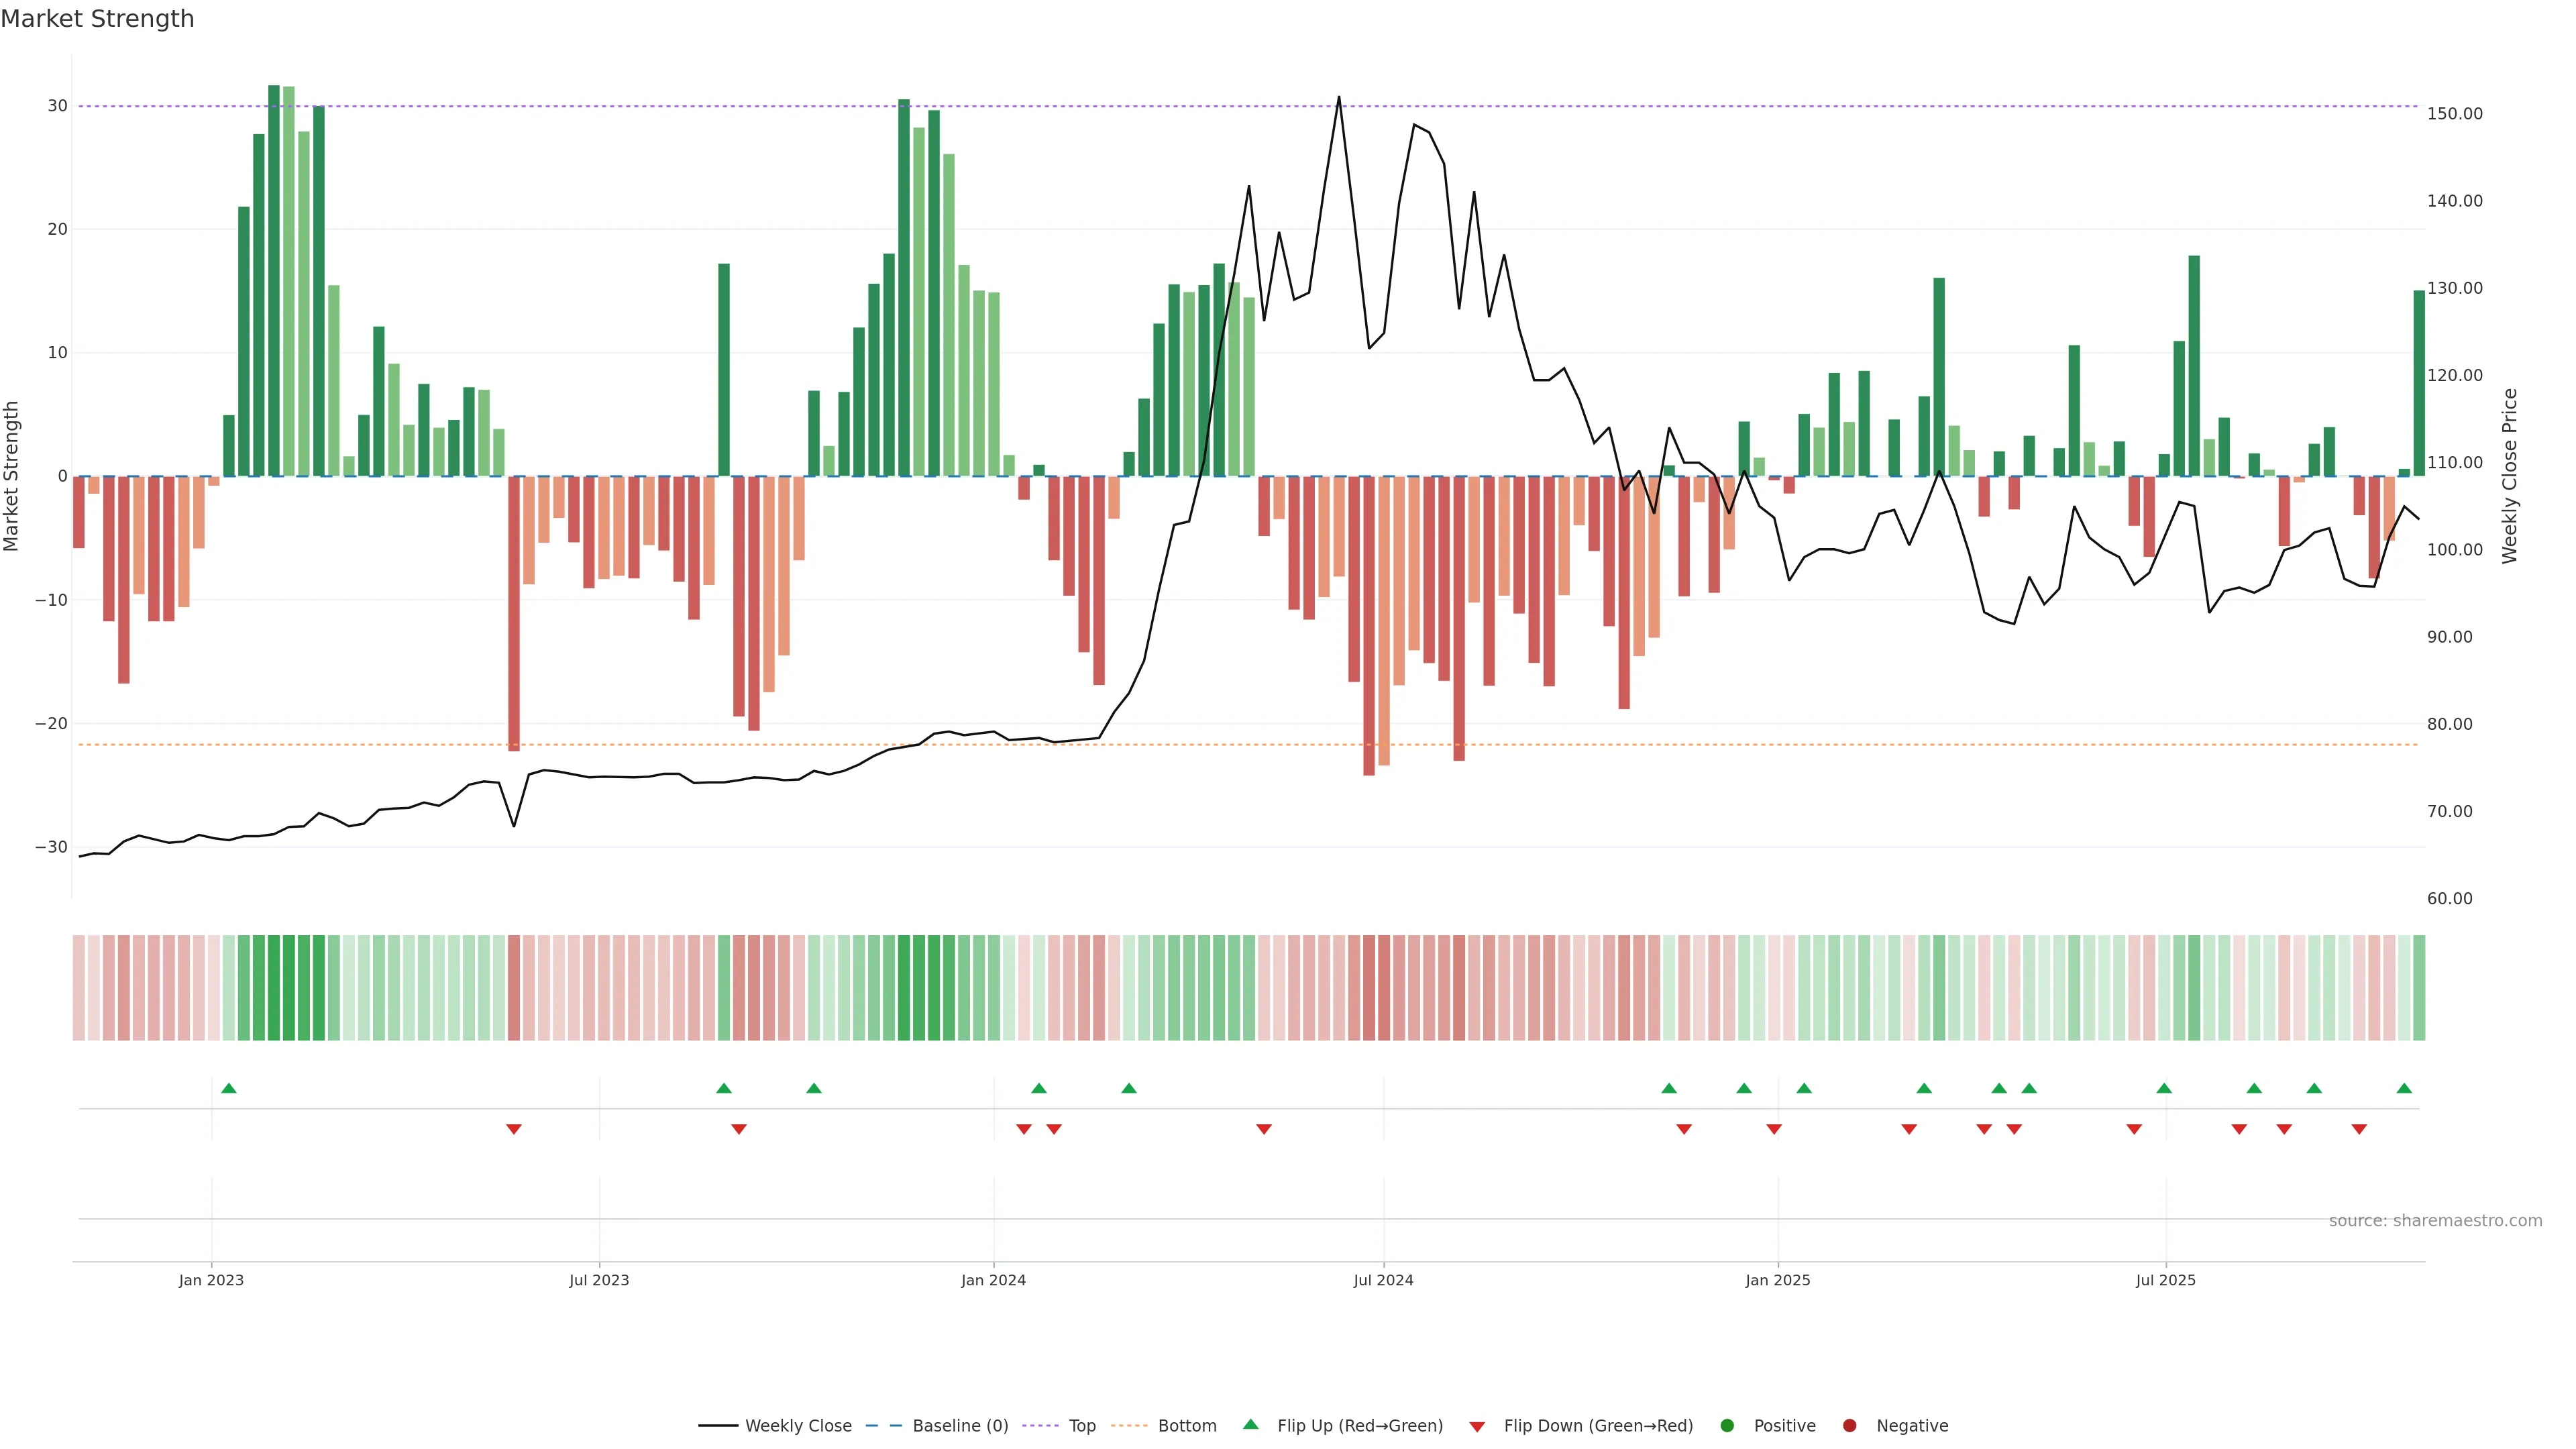This screenshot has height=1449, width=2576.
Task: Click first flip-up triangle near Jan 2023
Action: point(229,1088)
